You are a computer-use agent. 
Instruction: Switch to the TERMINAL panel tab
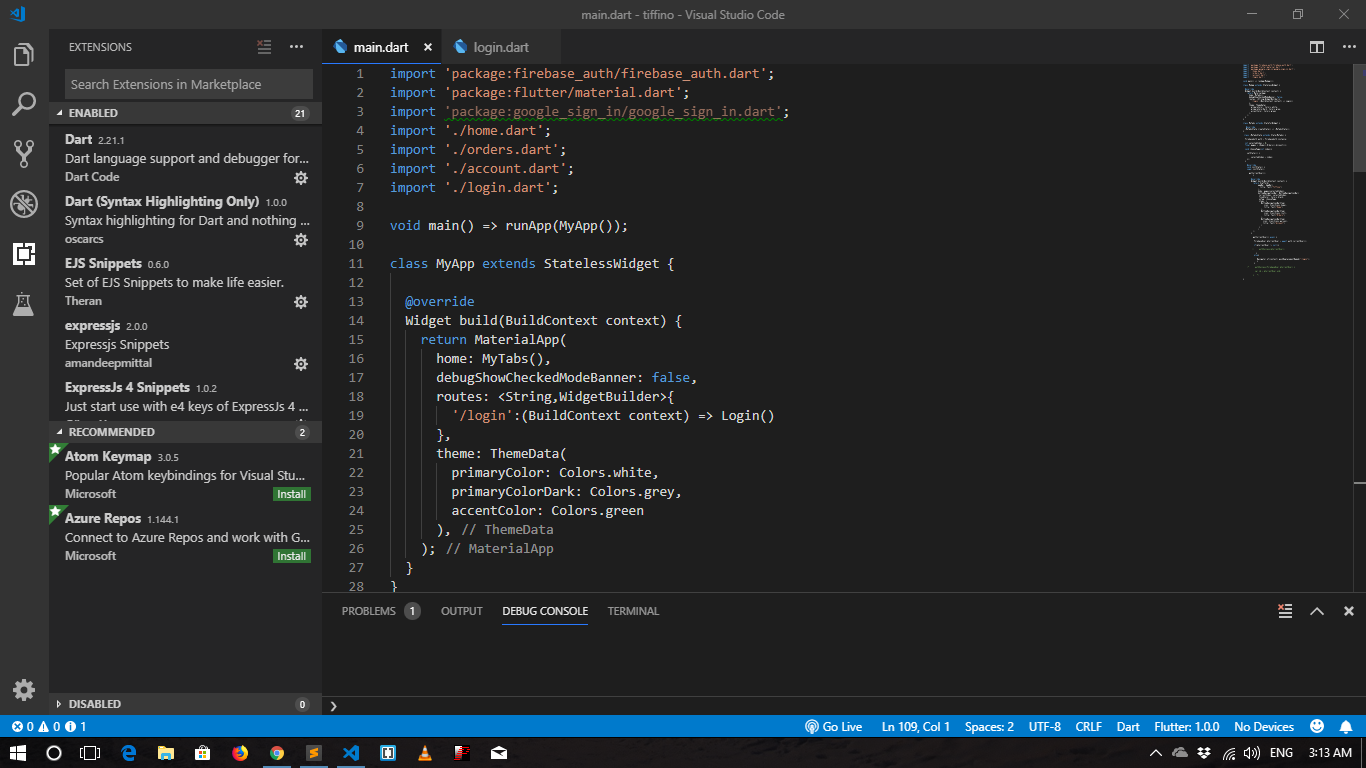[x=633, y=611]
